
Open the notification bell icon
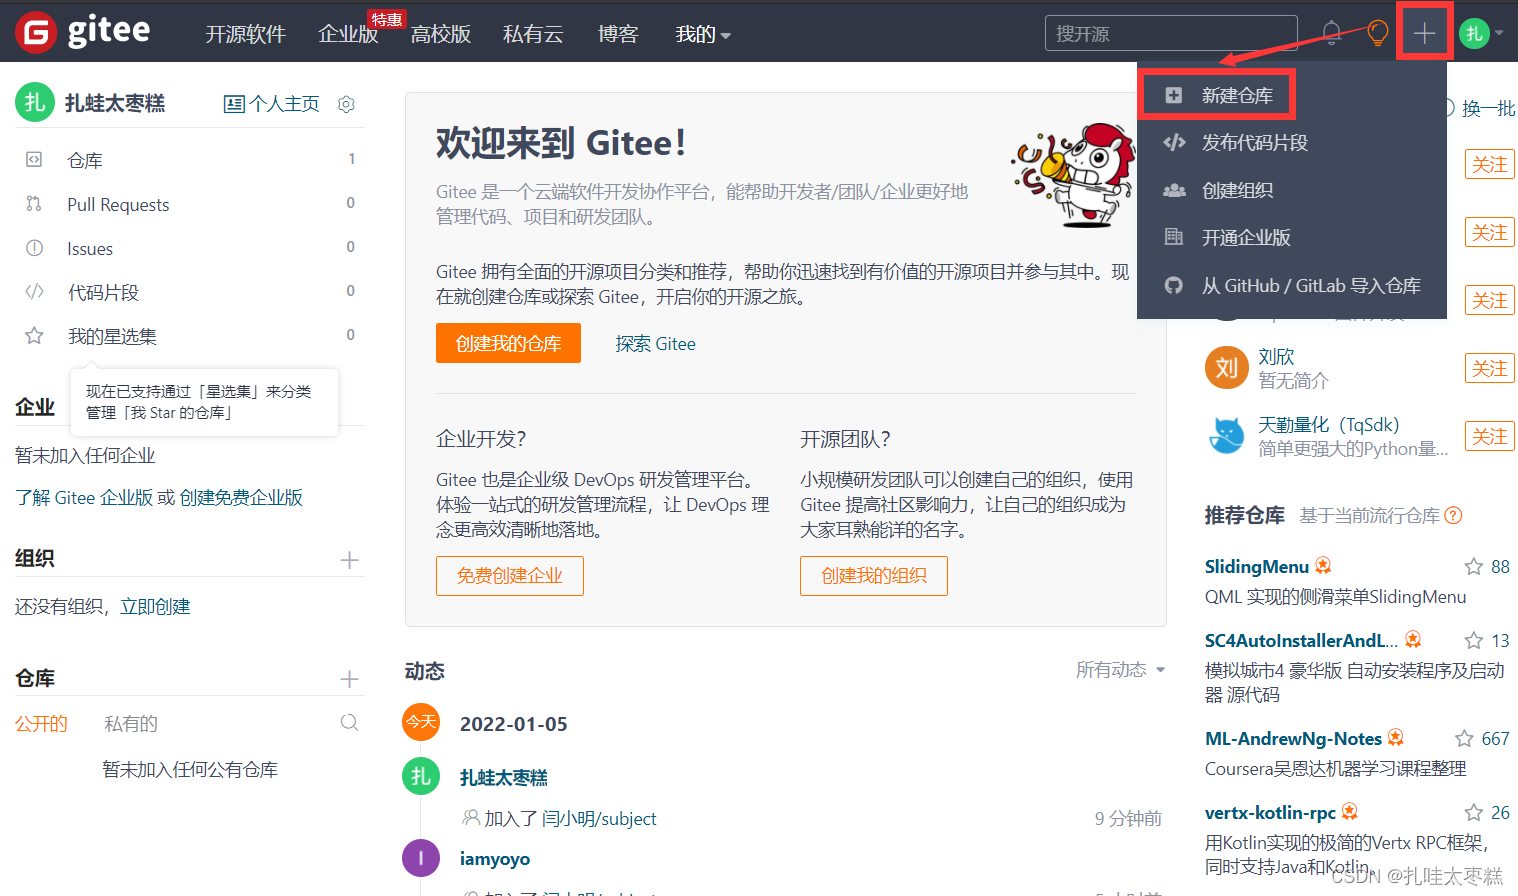coord(1331,31)
